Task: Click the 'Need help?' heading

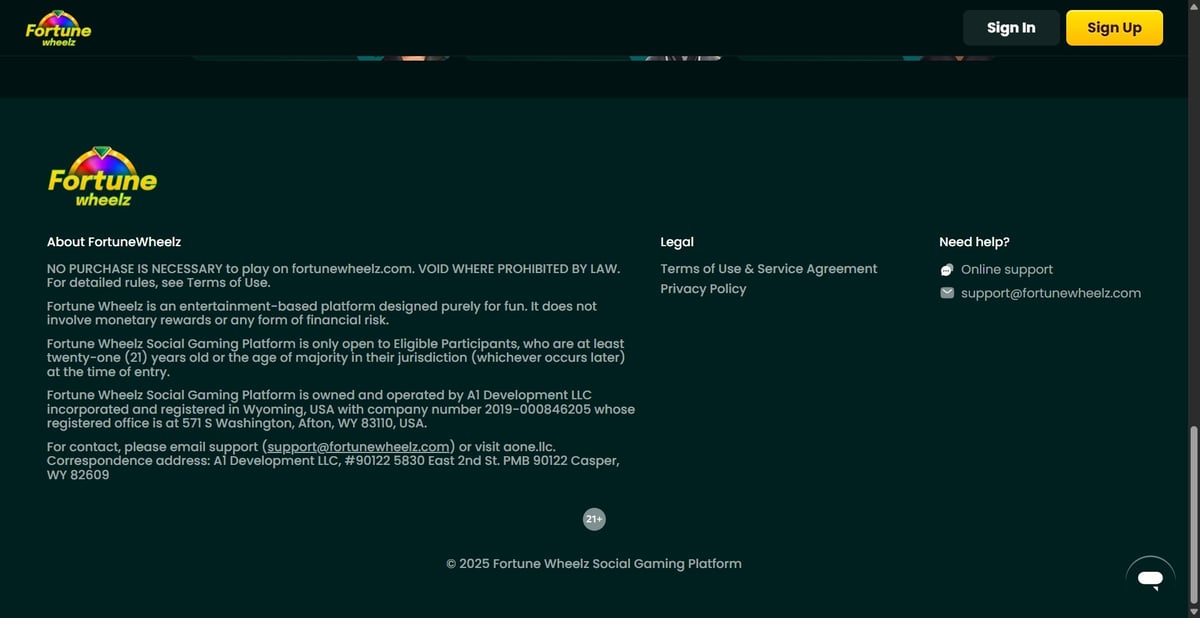Action: (x=974, y=242)
